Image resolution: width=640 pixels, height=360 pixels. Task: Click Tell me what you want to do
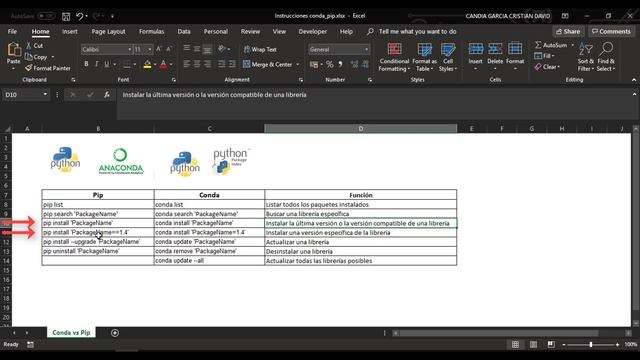coord(417,31)
